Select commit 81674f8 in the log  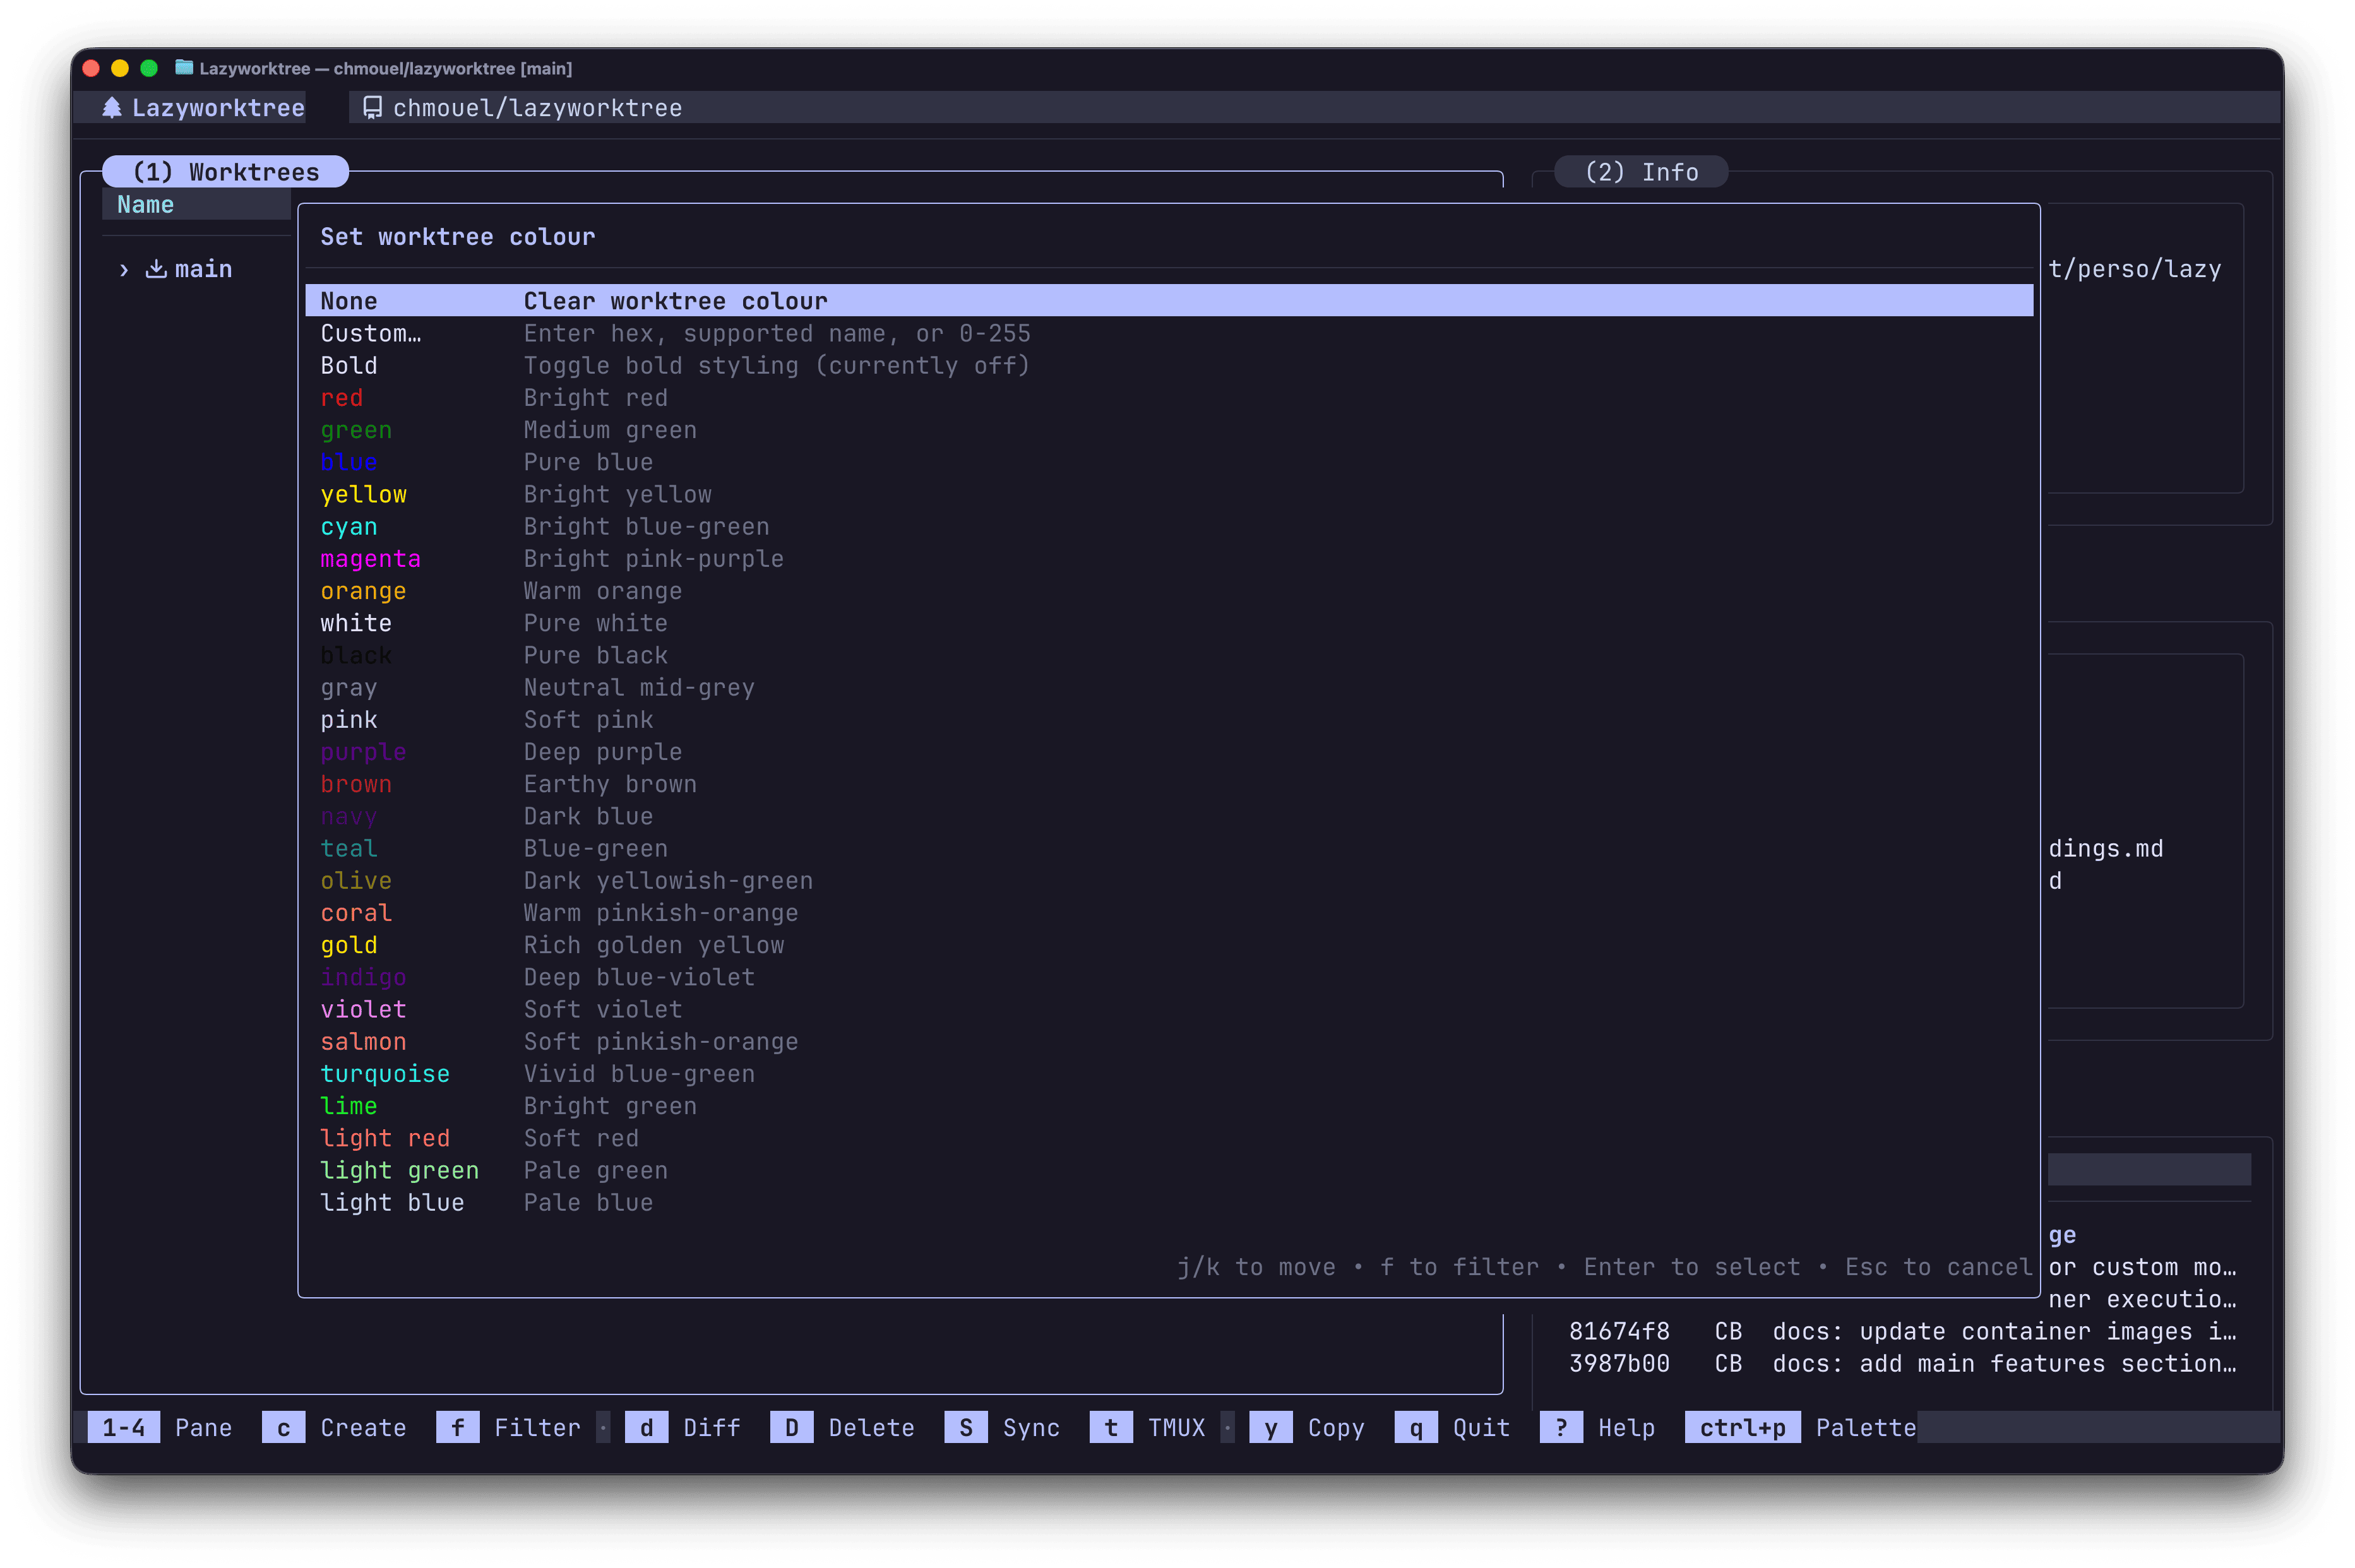pos(1618,1331)
